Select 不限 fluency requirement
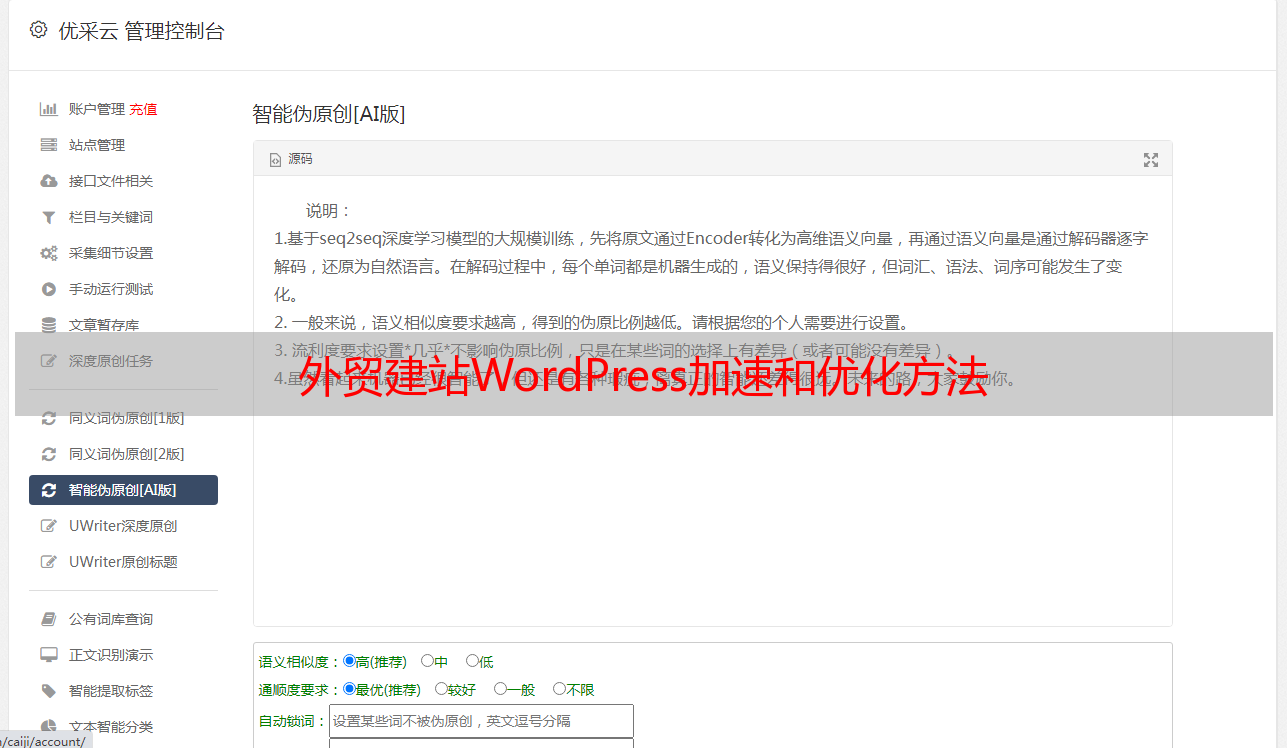 [559, 689]
